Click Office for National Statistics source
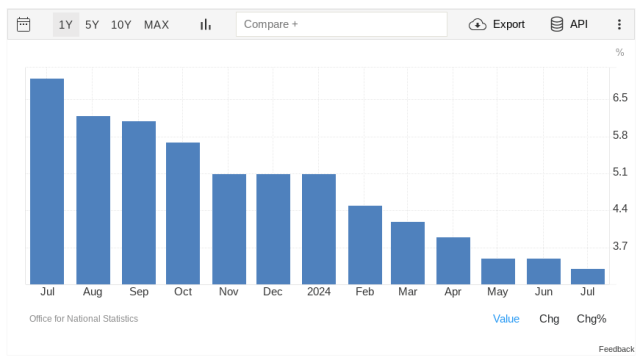This screenshot has width=640, height=360. point(84,319)
